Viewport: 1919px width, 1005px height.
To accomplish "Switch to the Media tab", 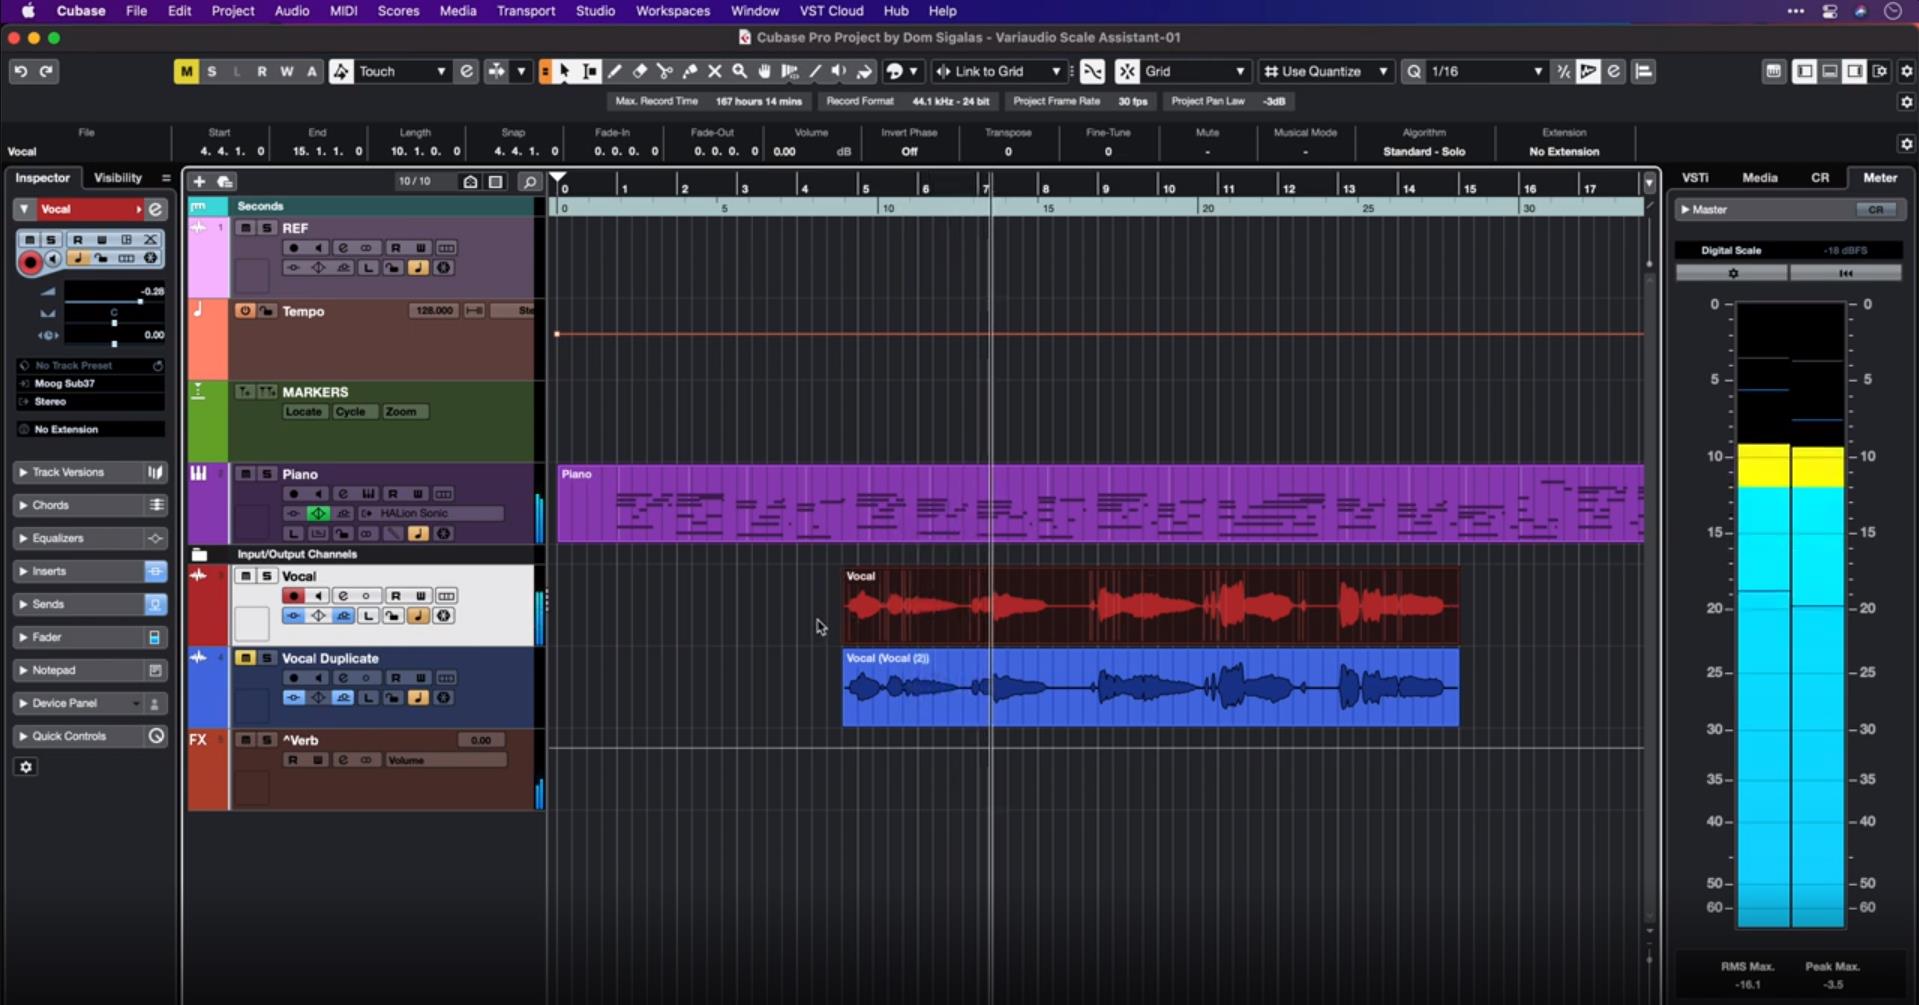I will (x=1759, y=177).
